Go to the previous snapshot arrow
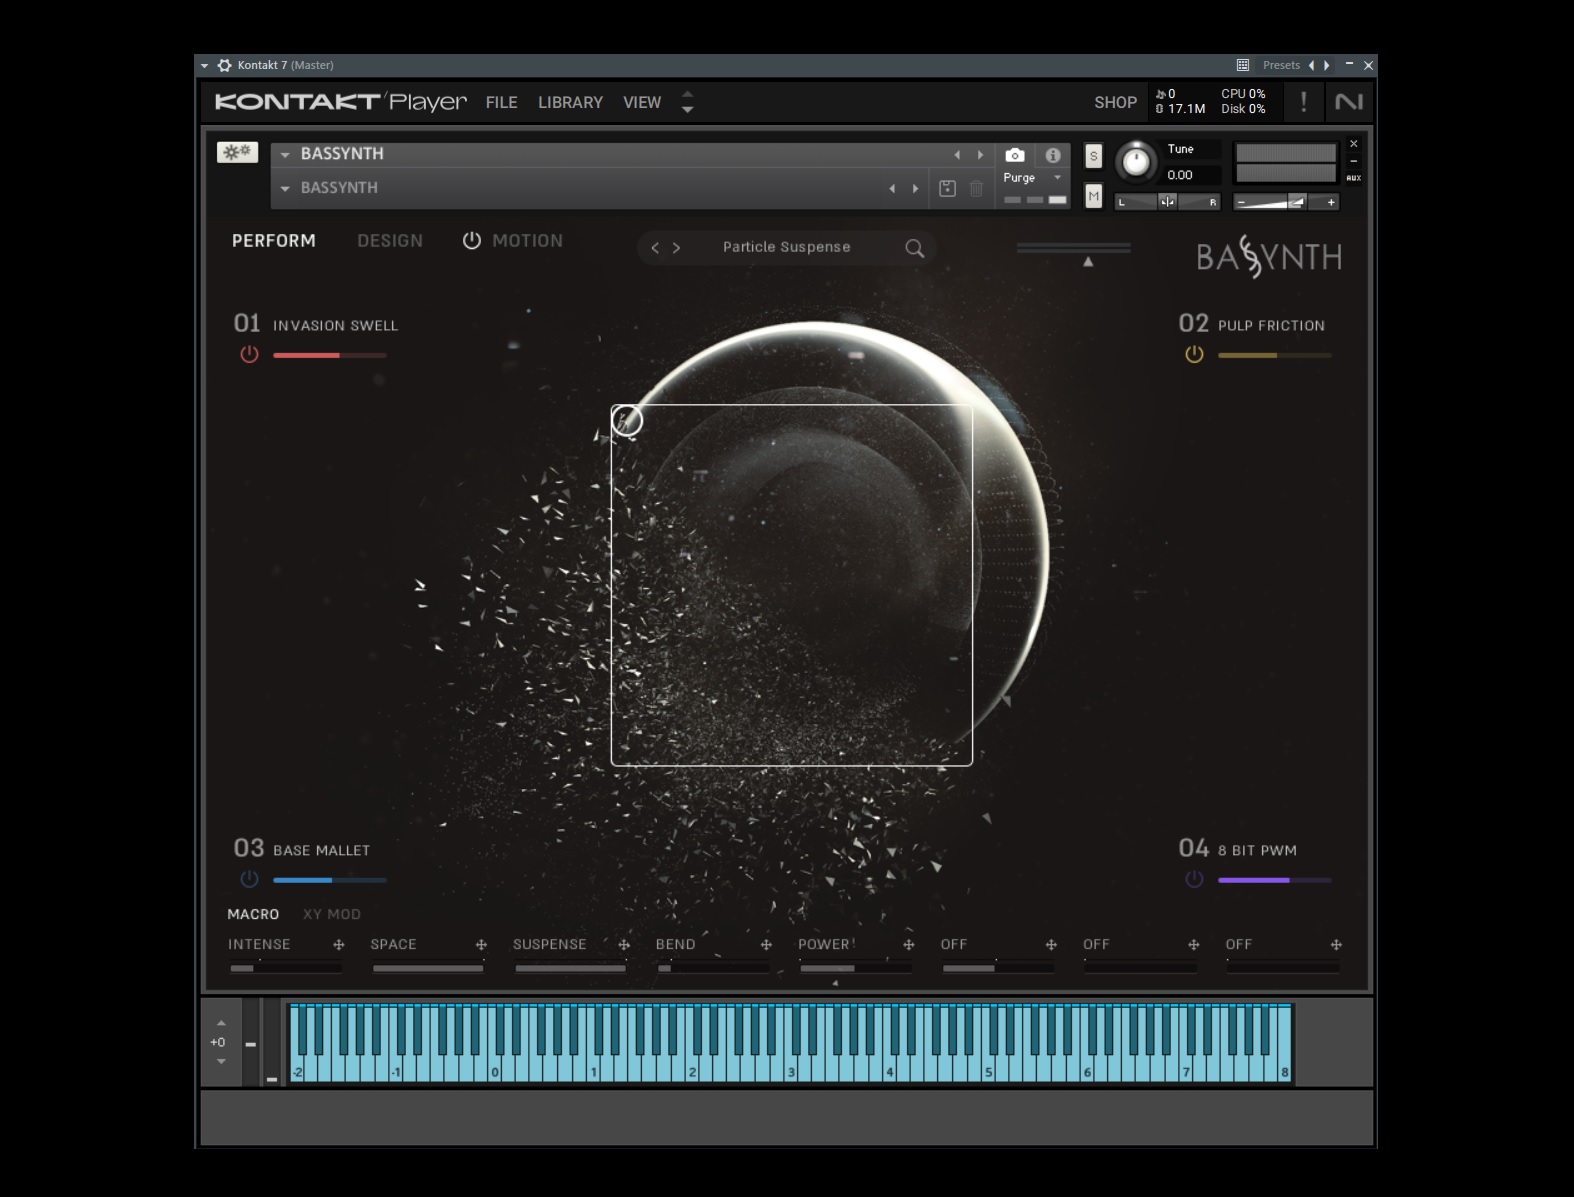The image size is (1574, 1197). coord(892,188)
